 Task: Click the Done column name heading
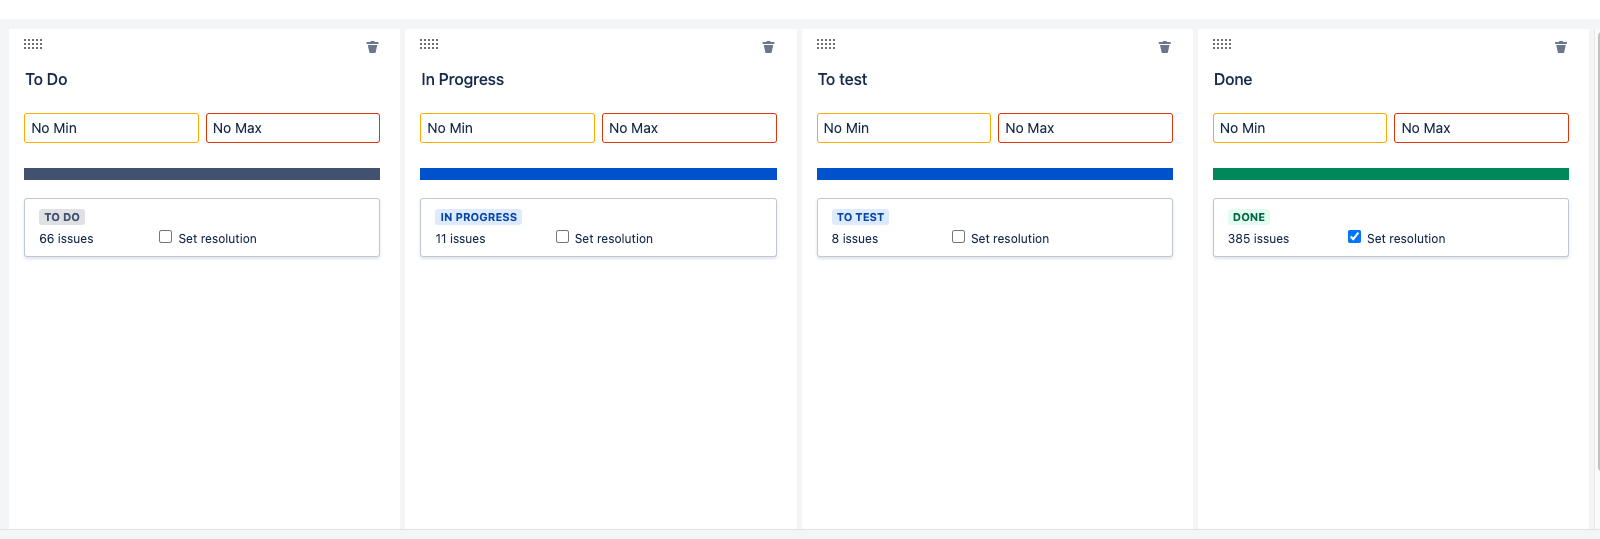click(x=1232, y=79)
